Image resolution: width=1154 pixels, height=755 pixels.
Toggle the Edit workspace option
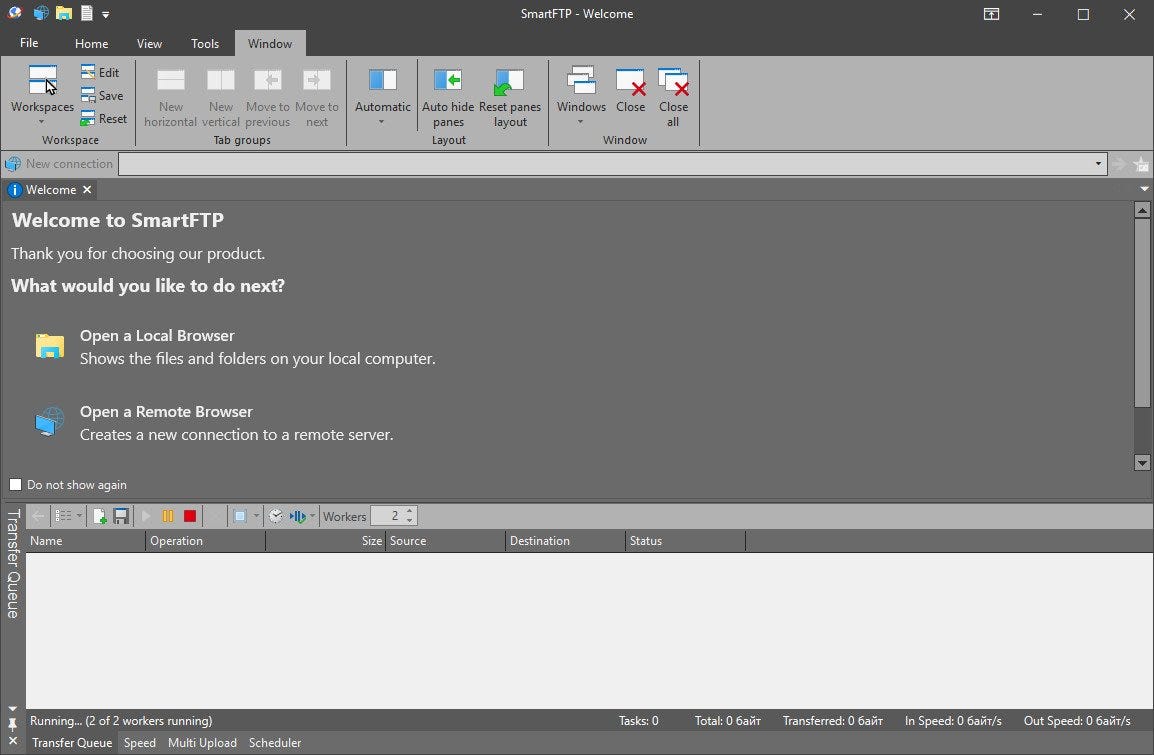coord(101,72)
